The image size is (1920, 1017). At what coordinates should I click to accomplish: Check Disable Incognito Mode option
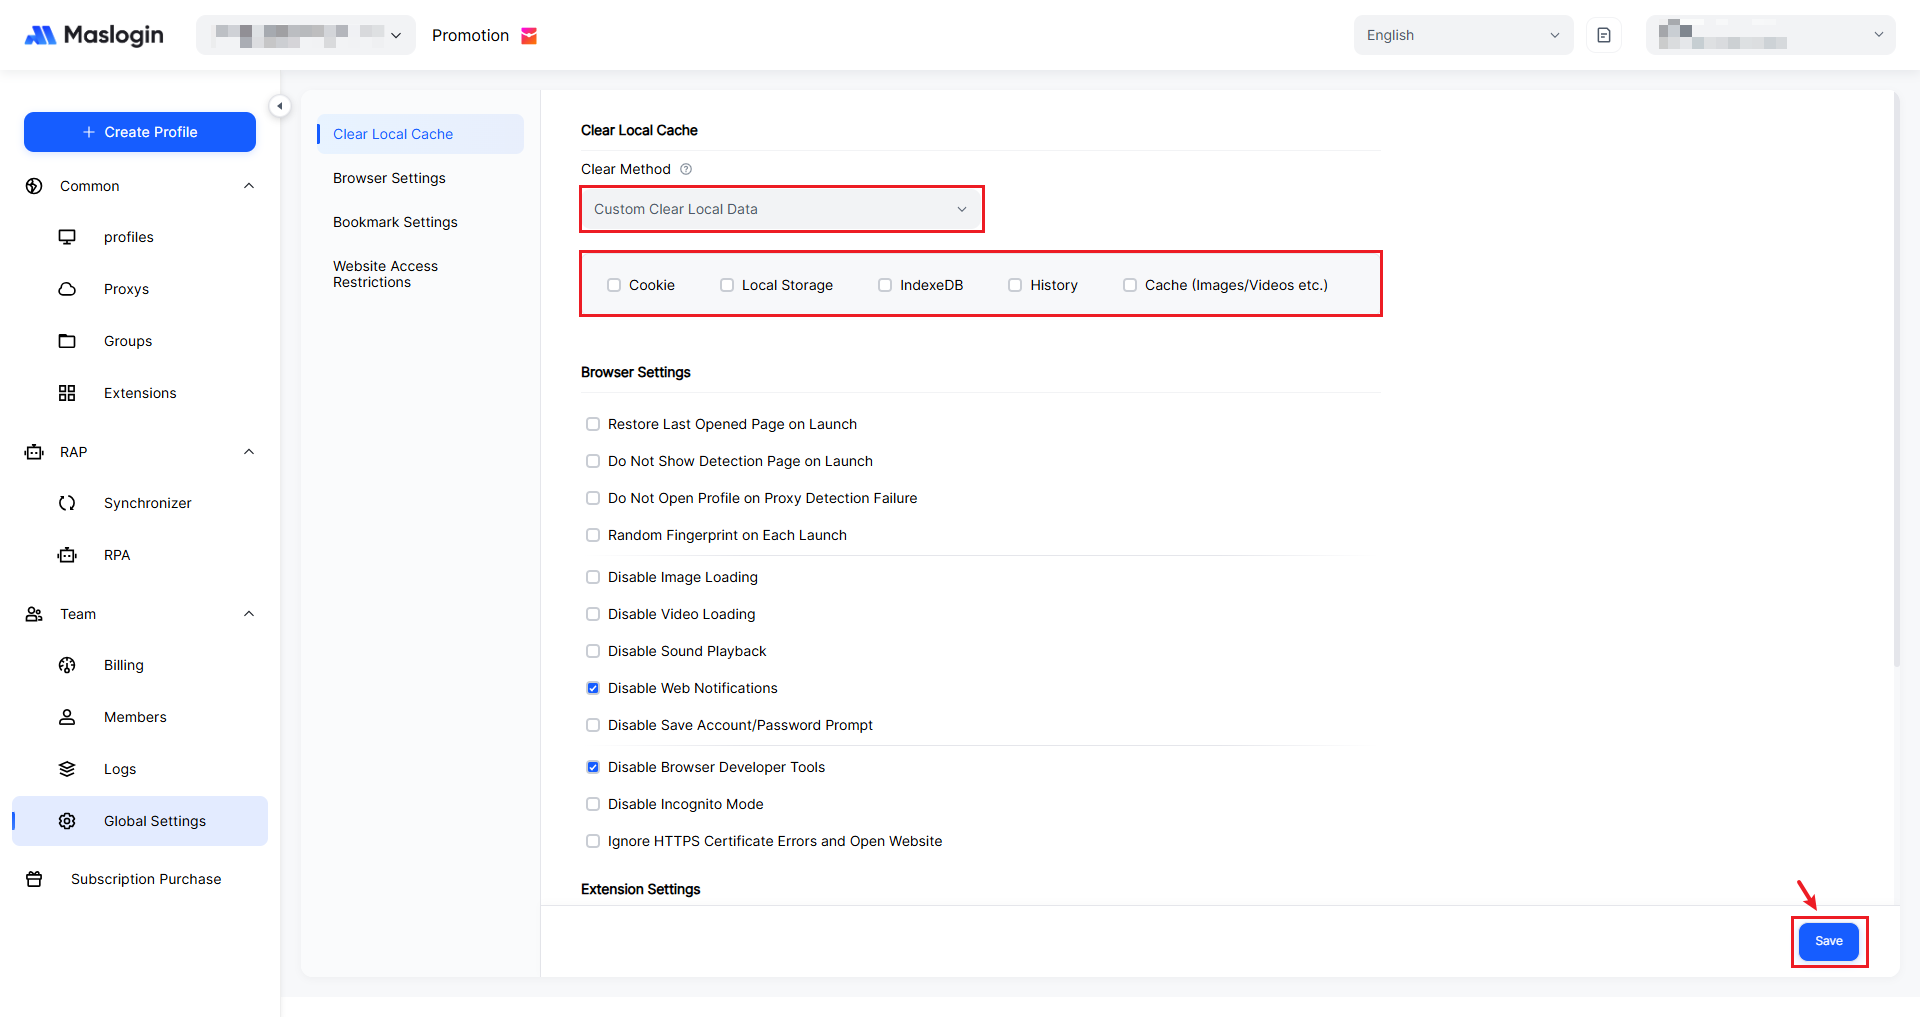coord(593,804)
